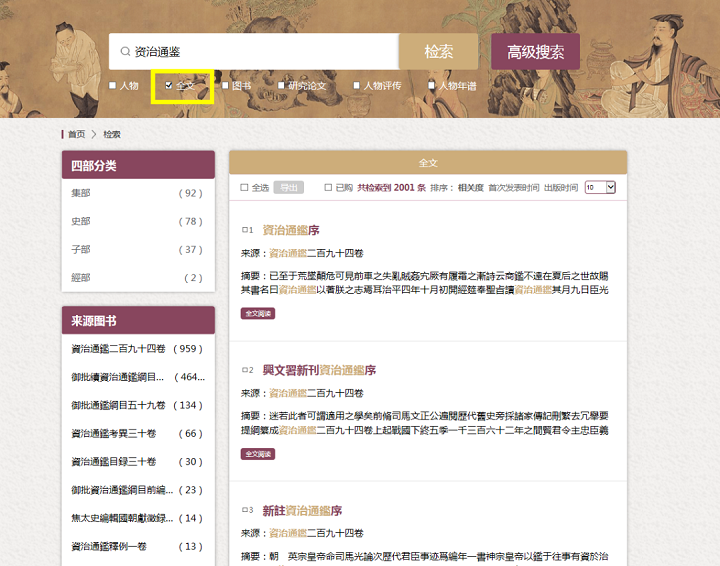Open 高级搜索 advanced search
Viewport: 720px width, 566px height.
coord(535,52)
